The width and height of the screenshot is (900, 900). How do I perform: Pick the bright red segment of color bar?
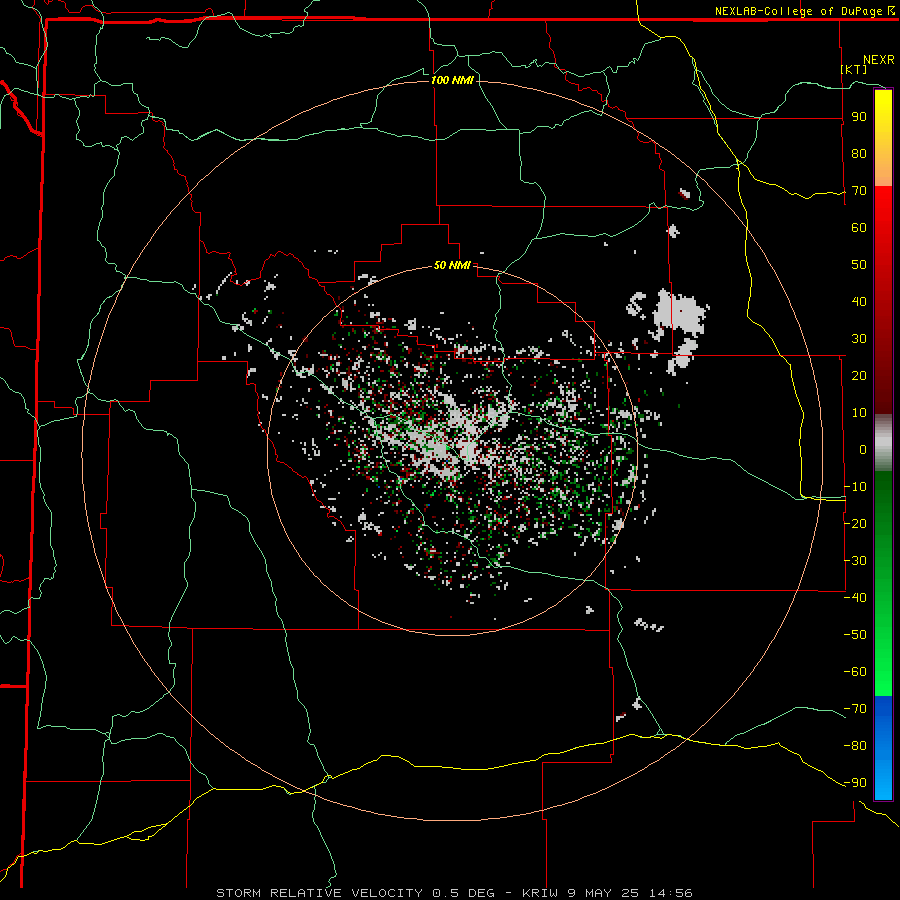[x=883, y=207]
